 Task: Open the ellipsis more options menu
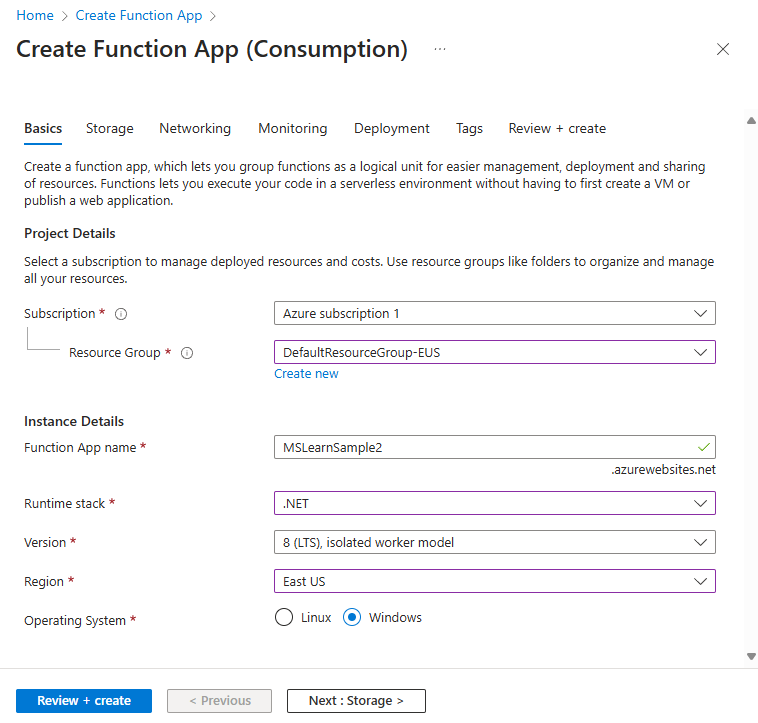click(x=440, y=49)
